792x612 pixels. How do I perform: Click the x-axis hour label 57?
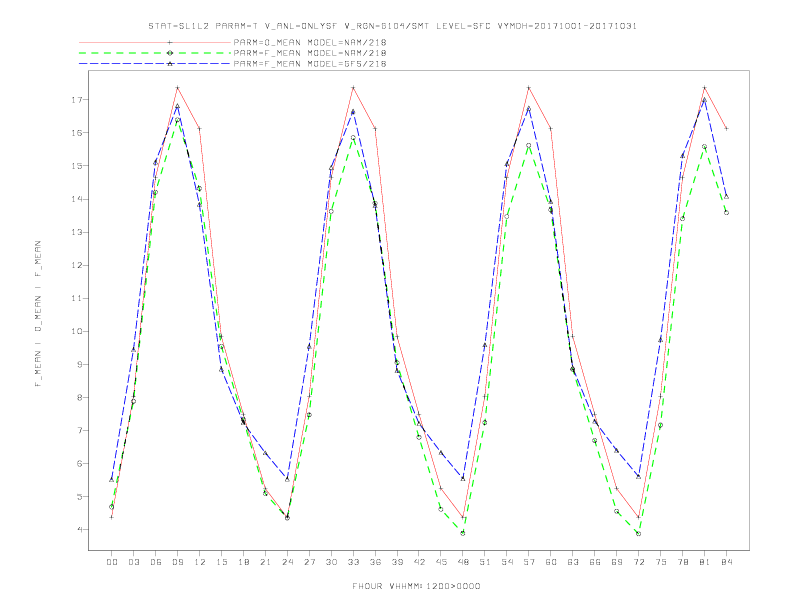(529, 562)
